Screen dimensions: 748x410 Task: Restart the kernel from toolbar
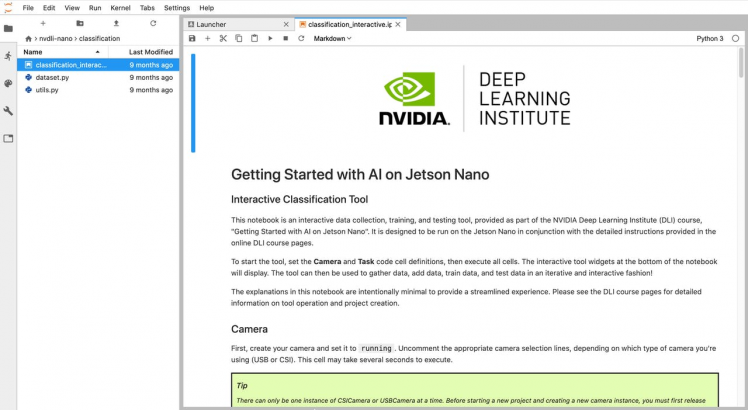point(301,38)
